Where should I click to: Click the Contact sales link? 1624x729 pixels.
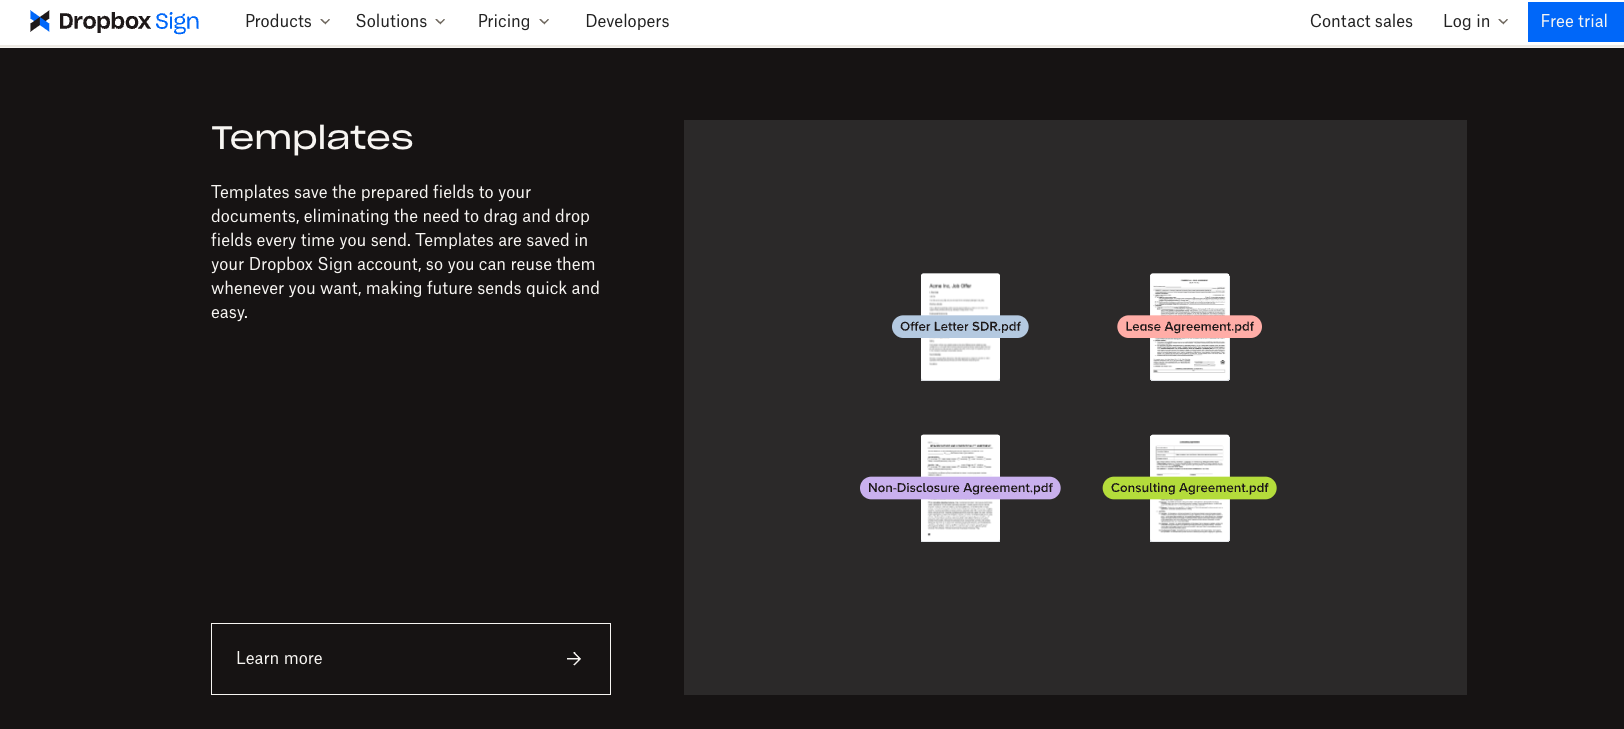[1361, 21]
